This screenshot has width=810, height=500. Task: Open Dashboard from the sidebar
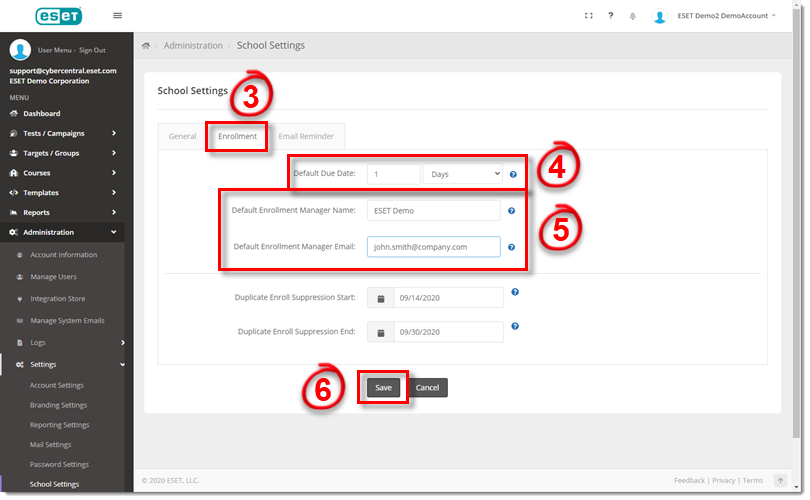[x=41, y=114]
